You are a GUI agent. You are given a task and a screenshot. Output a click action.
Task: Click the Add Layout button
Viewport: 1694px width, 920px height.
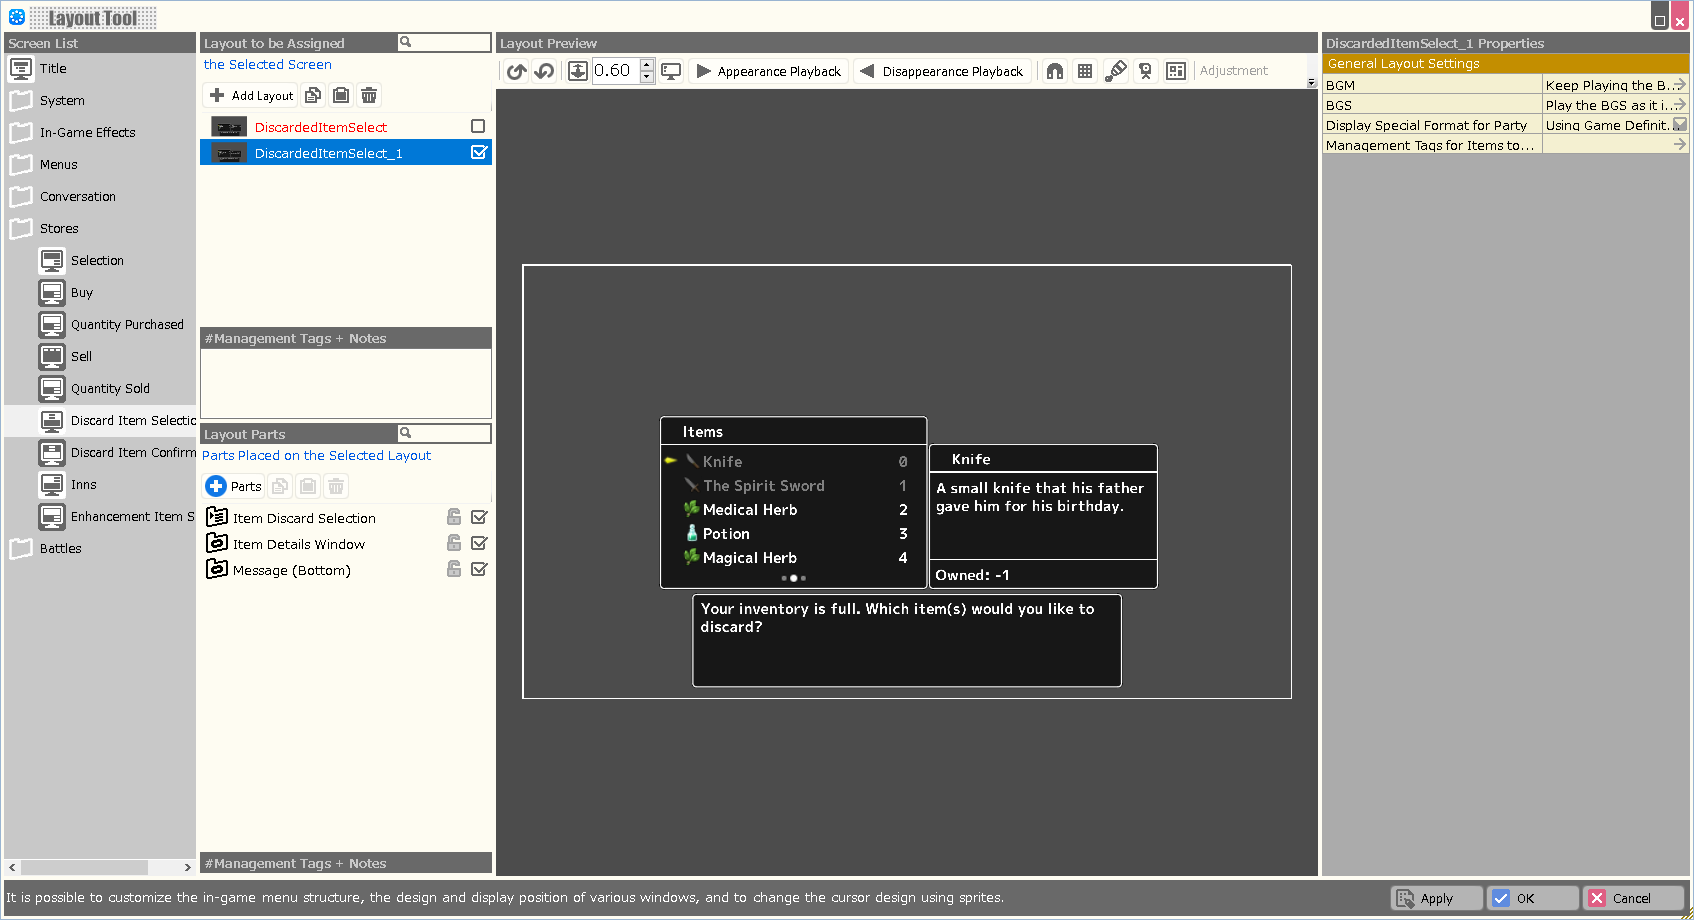pos(252,95)
